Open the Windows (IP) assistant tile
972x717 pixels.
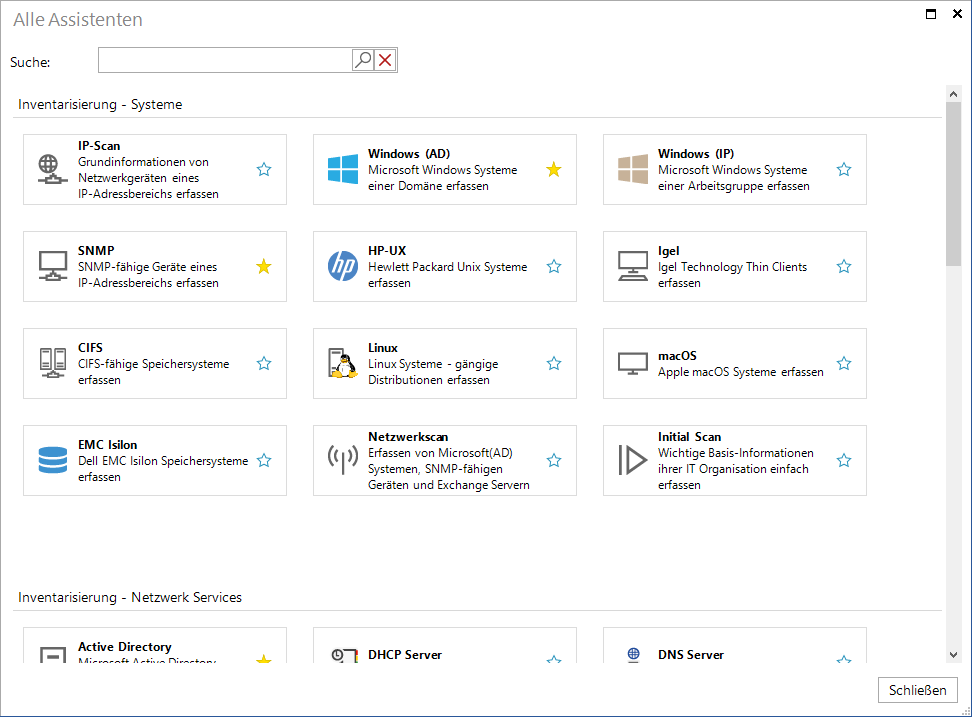pyautogui.click(x=735, y=170)
